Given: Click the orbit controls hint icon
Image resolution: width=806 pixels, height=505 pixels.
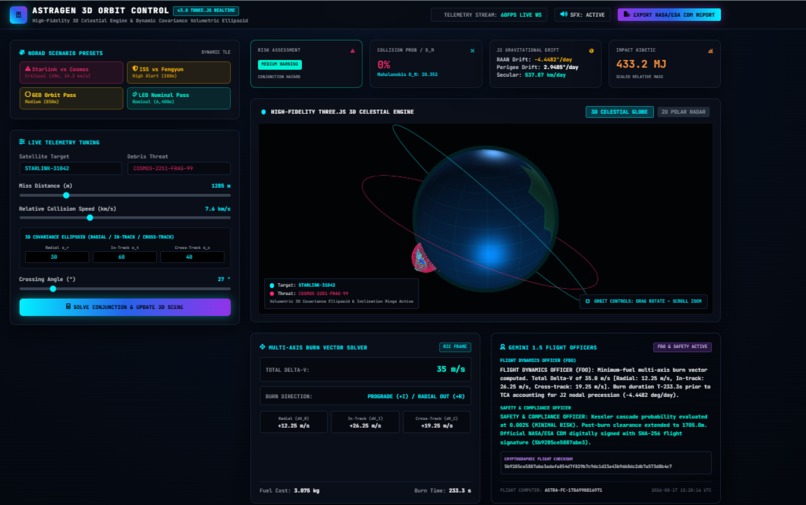Looking at the screenshot, I should pyautogui.click(x=588, y=301).
